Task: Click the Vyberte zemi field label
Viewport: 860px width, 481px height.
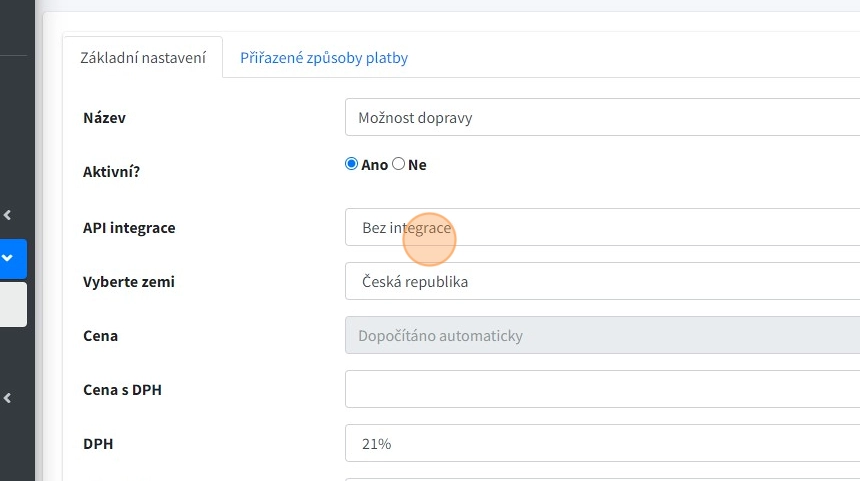Action: tap(128, 282)
